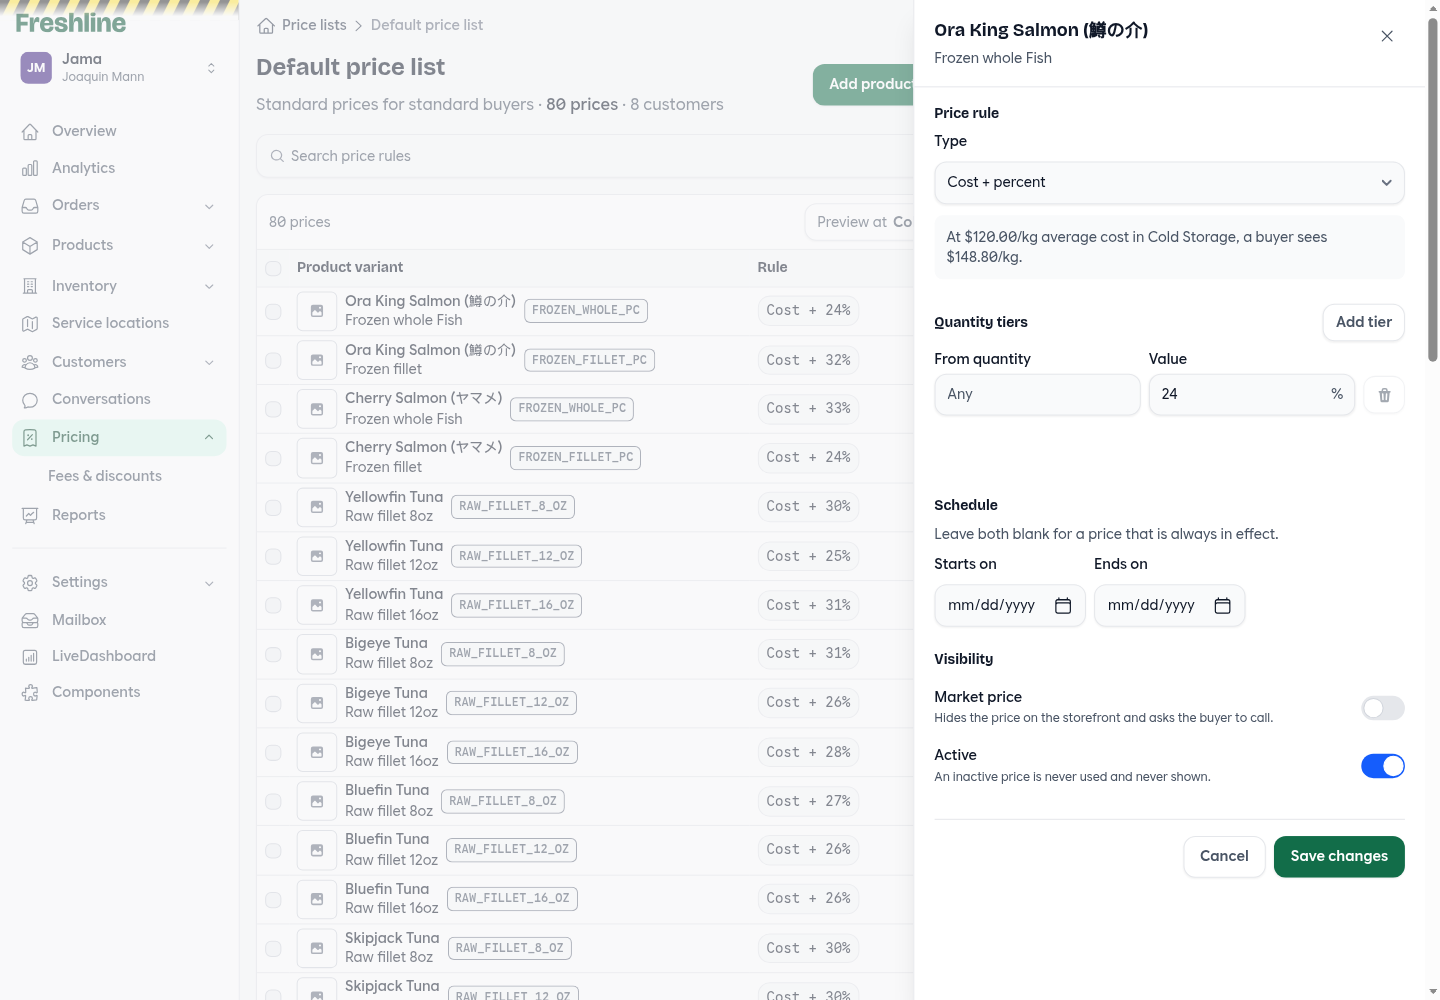The height and width of the screenshot is (1000, 1440).
Task: Delete the quantity tier with trash icon
Action: tap(1384, 395)
